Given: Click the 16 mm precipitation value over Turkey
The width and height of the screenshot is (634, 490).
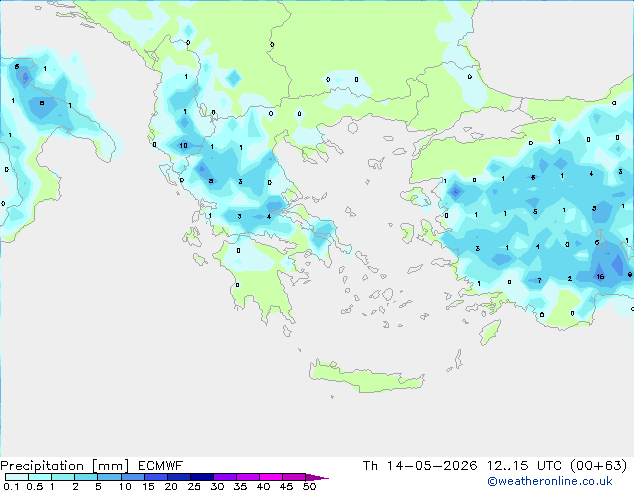Looking at the screenshot, I should coord(600,277).
